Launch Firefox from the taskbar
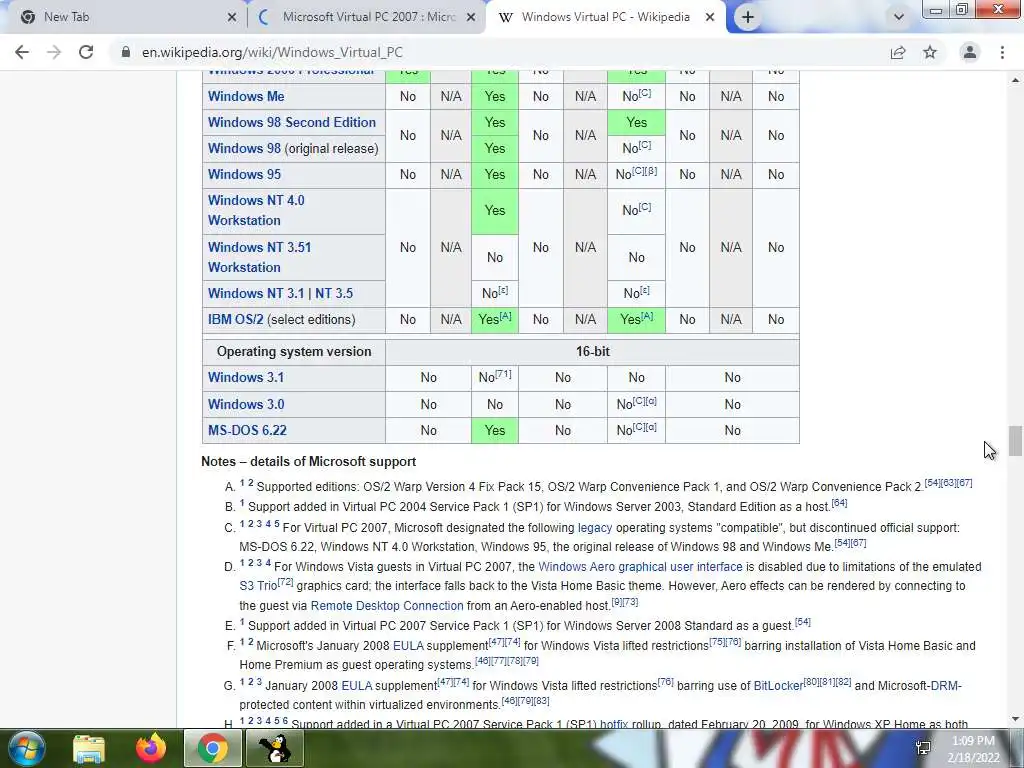The height and width of the screenshot is (768, 1024). click(151, 748)
